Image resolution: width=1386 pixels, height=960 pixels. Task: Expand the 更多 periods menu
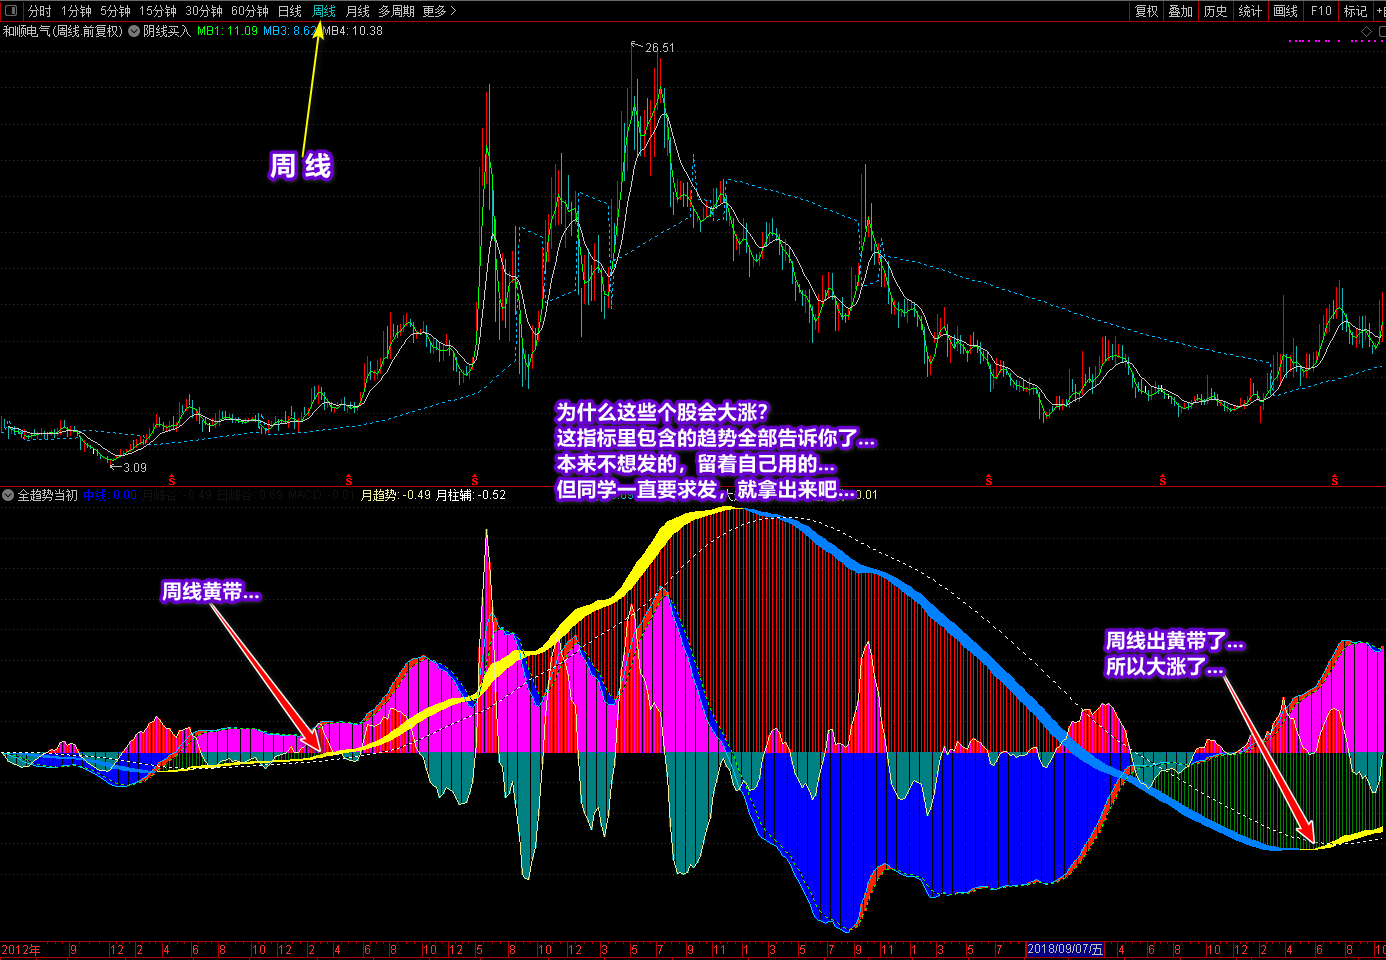pyautogui.click(x=439, y=11)
